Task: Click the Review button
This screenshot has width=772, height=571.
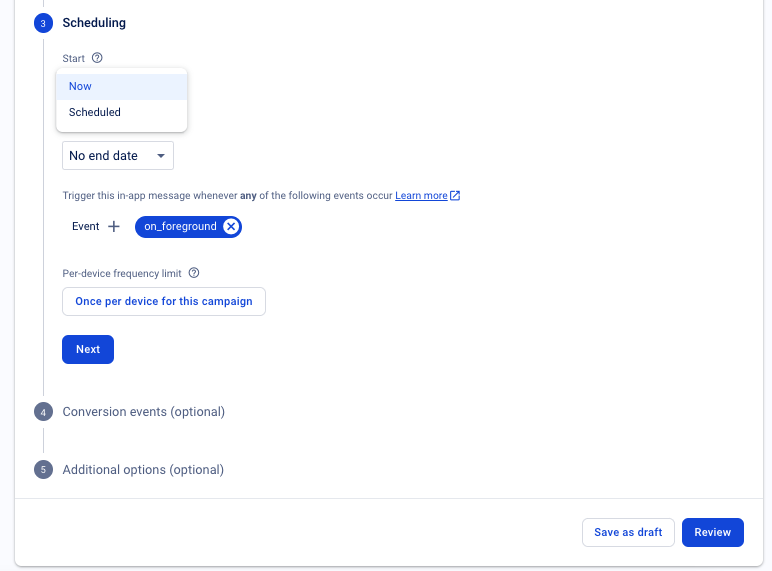Action: tap(712, 532)
